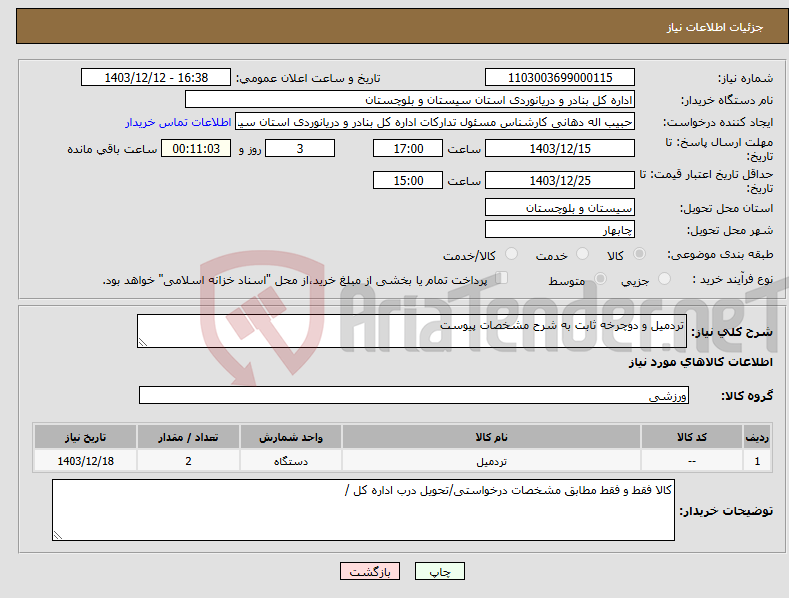Click the row number 1 cell
The height and width of the screenshot is (598, 789).
coord(757,461)
